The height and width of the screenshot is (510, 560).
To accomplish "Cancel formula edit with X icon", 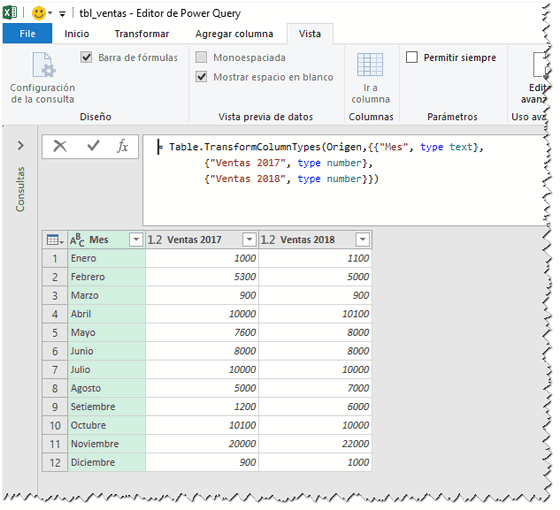I will point(60,146).
